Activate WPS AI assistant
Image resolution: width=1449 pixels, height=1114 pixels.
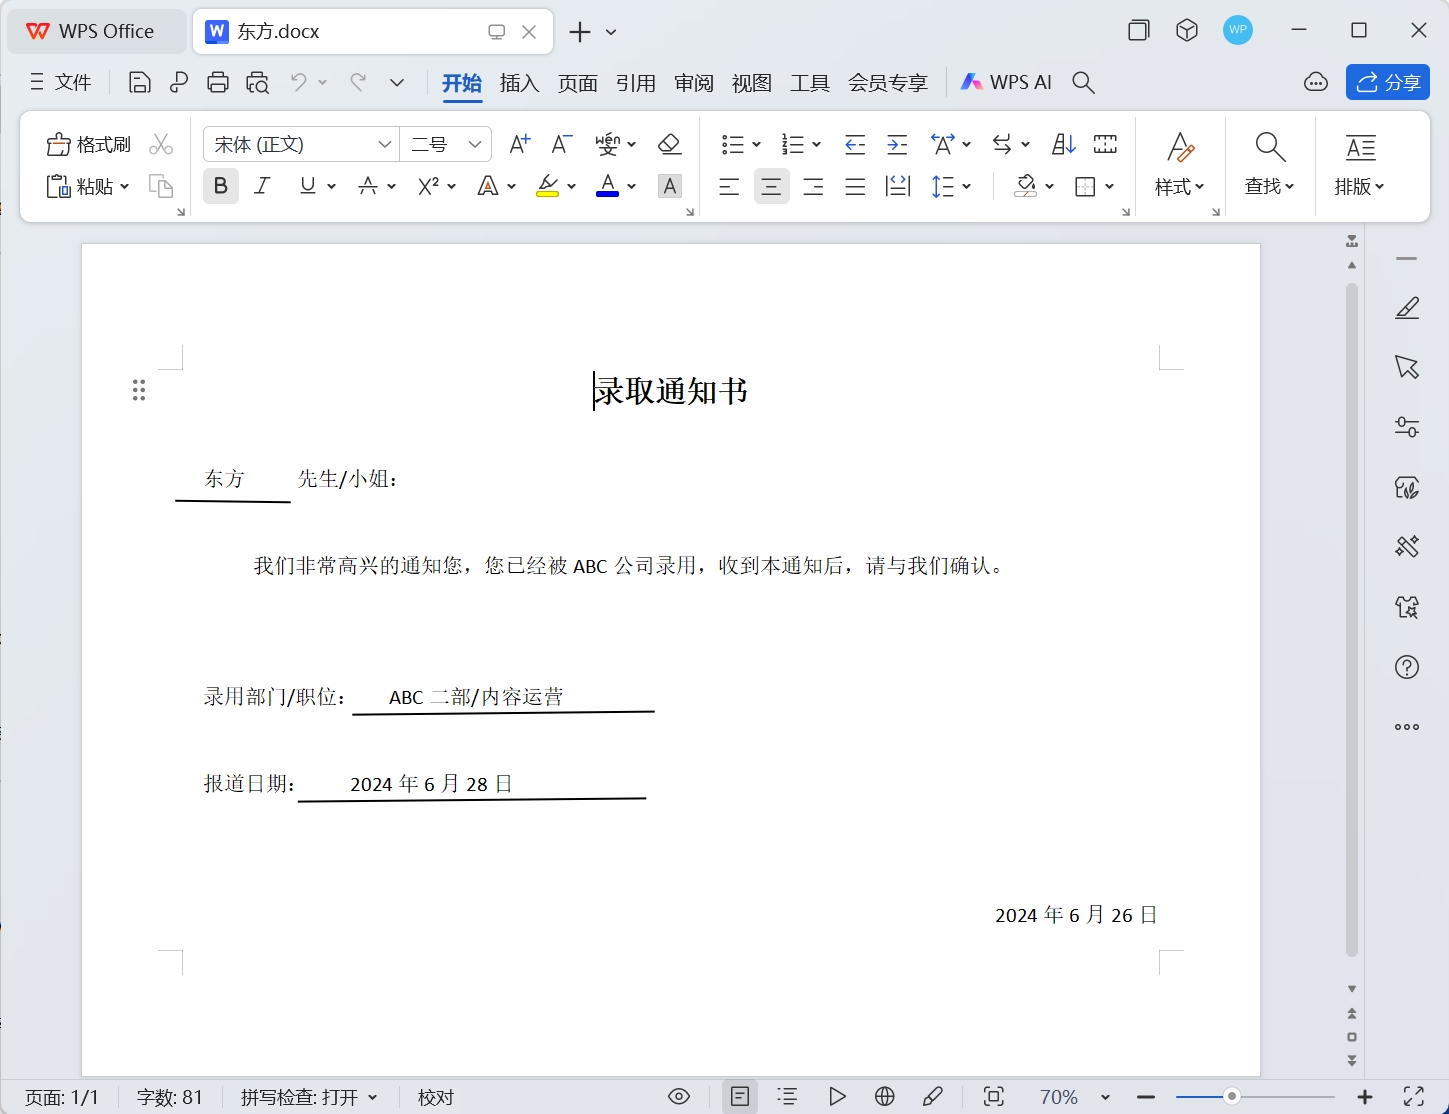pos(1006,82)
